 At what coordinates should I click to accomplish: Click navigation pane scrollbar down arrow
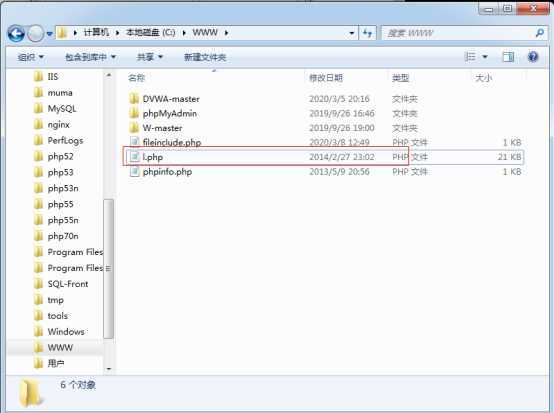108,369
